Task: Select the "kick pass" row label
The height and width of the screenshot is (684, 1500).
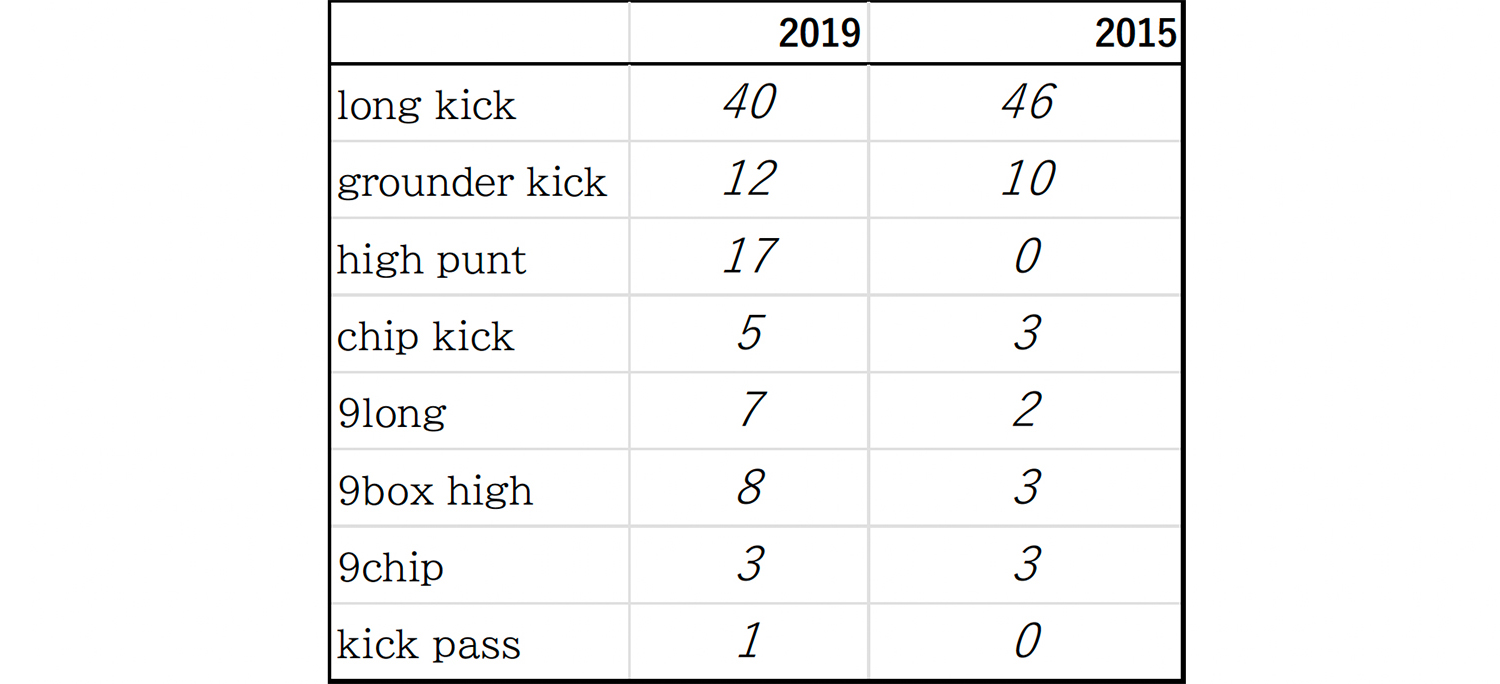Action: [429, 644]
